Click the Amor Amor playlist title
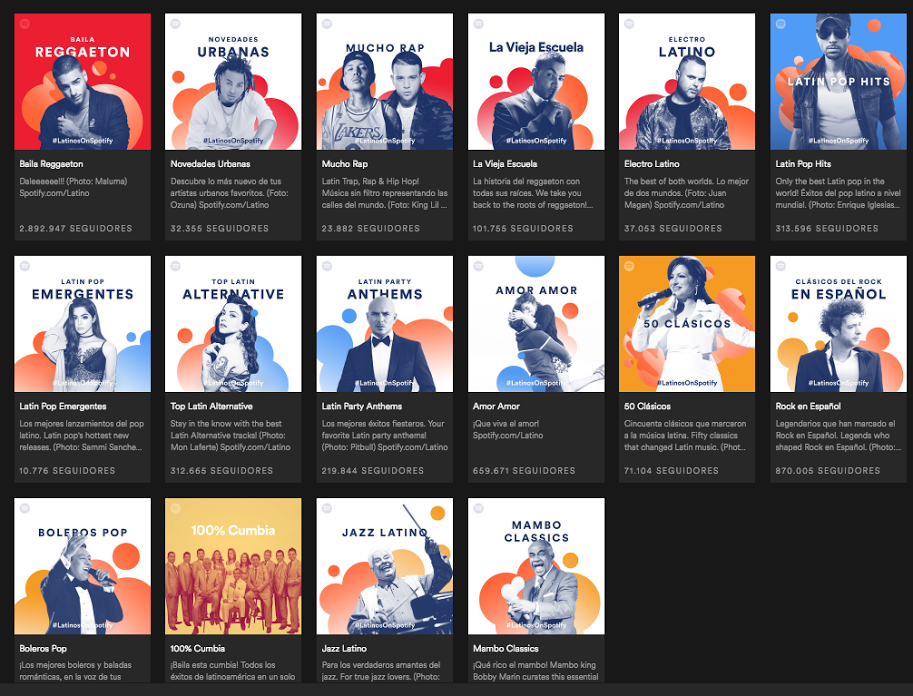The image size is (913, 696). coord(496,407)
